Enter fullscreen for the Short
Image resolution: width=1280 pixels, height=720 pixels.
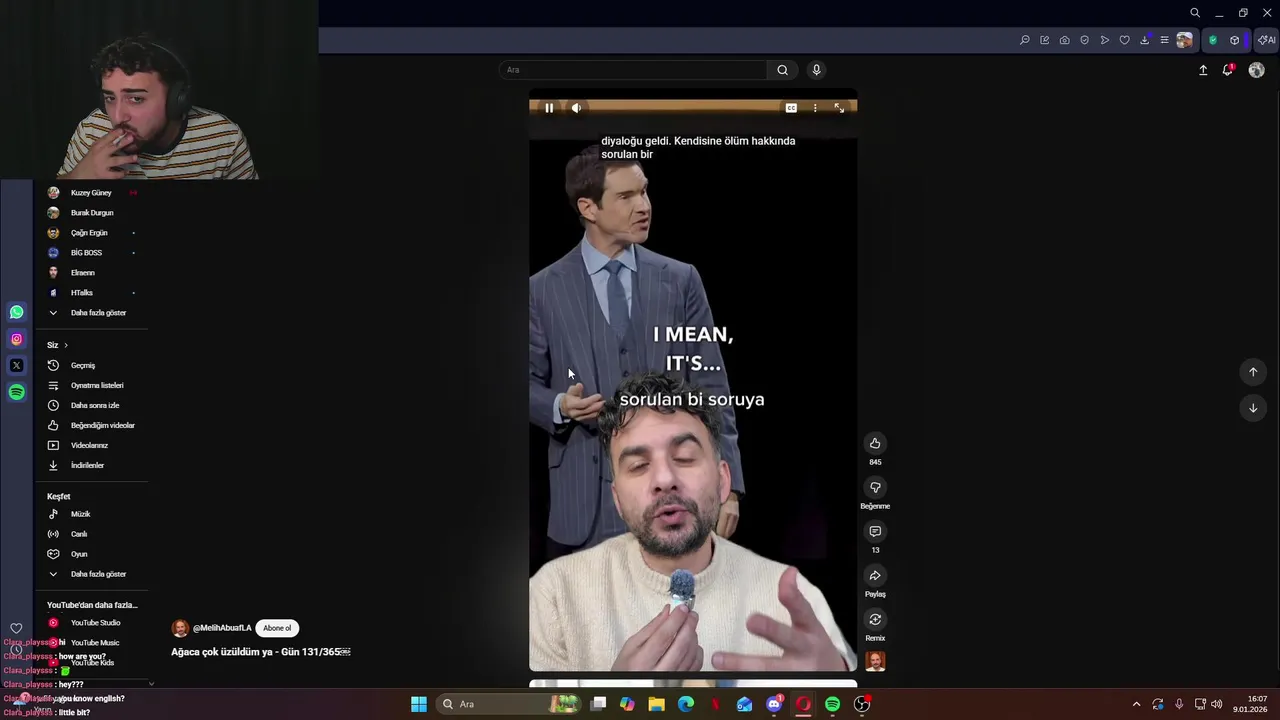(839, 108)
